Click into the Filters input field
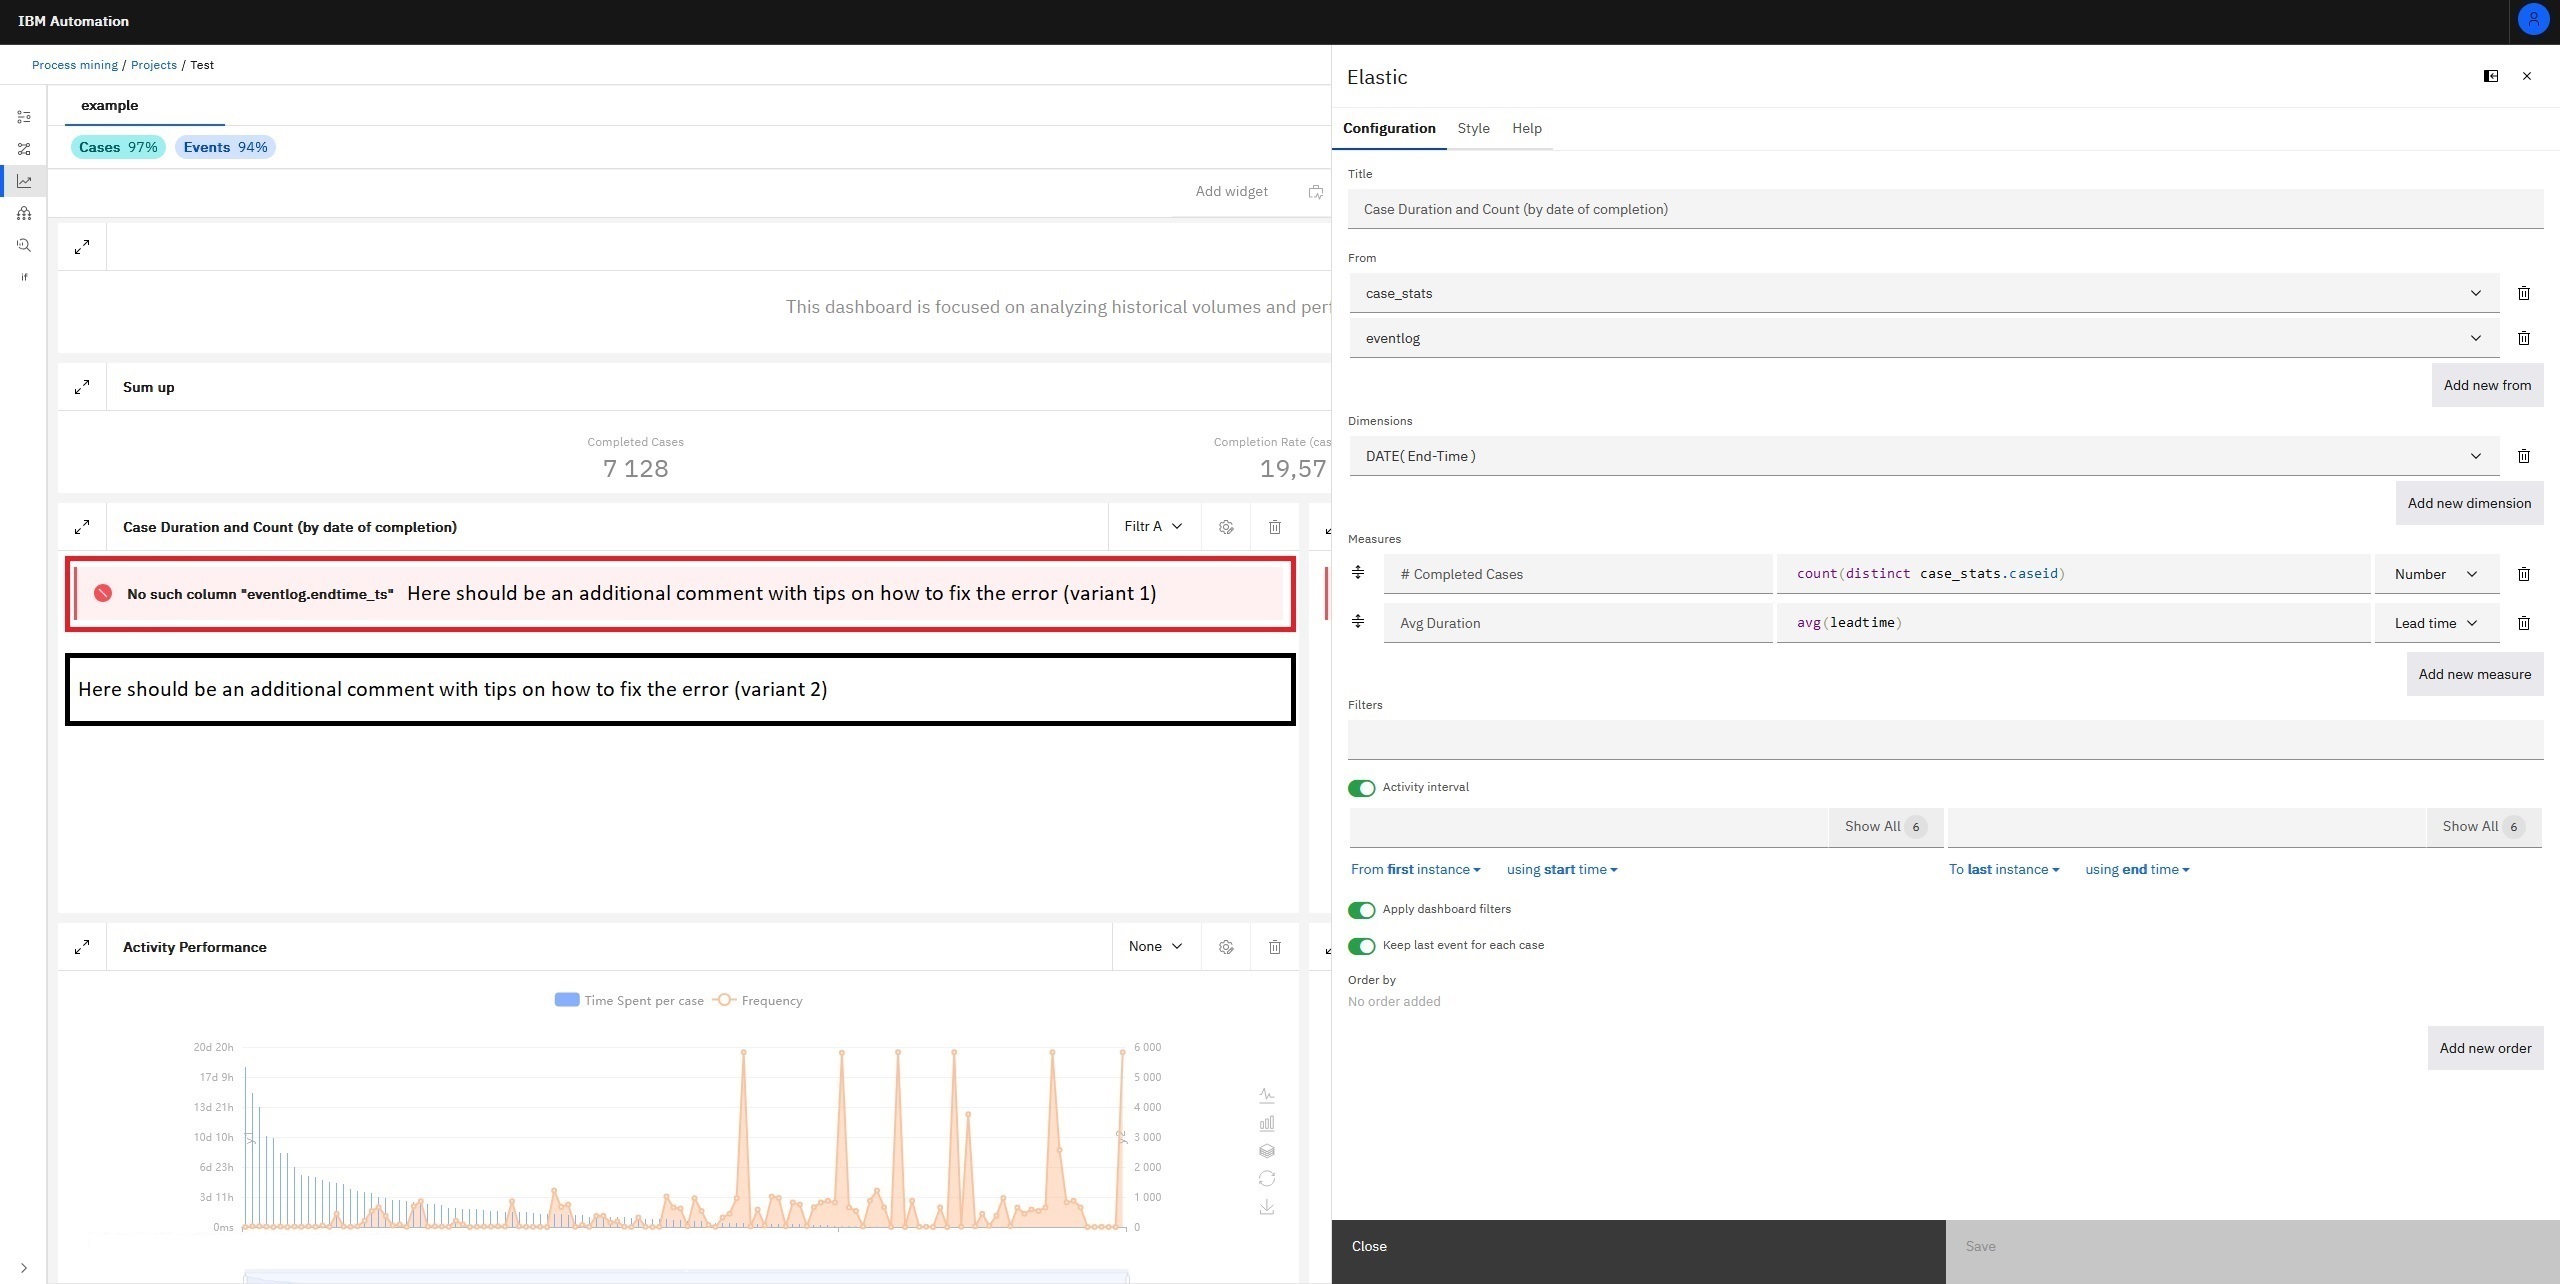The image size is (2560, 1284). pos(1944,740)
